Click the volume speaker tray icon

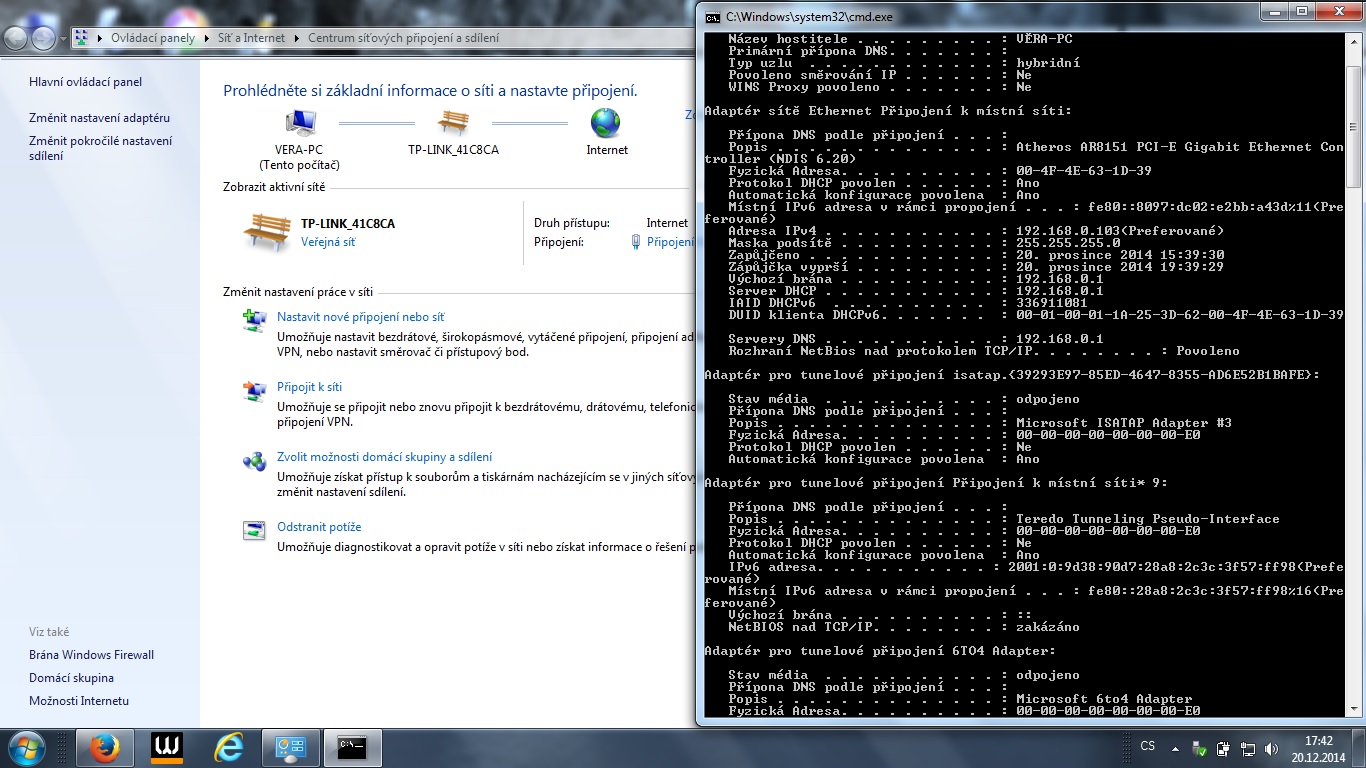[1272, 748]
